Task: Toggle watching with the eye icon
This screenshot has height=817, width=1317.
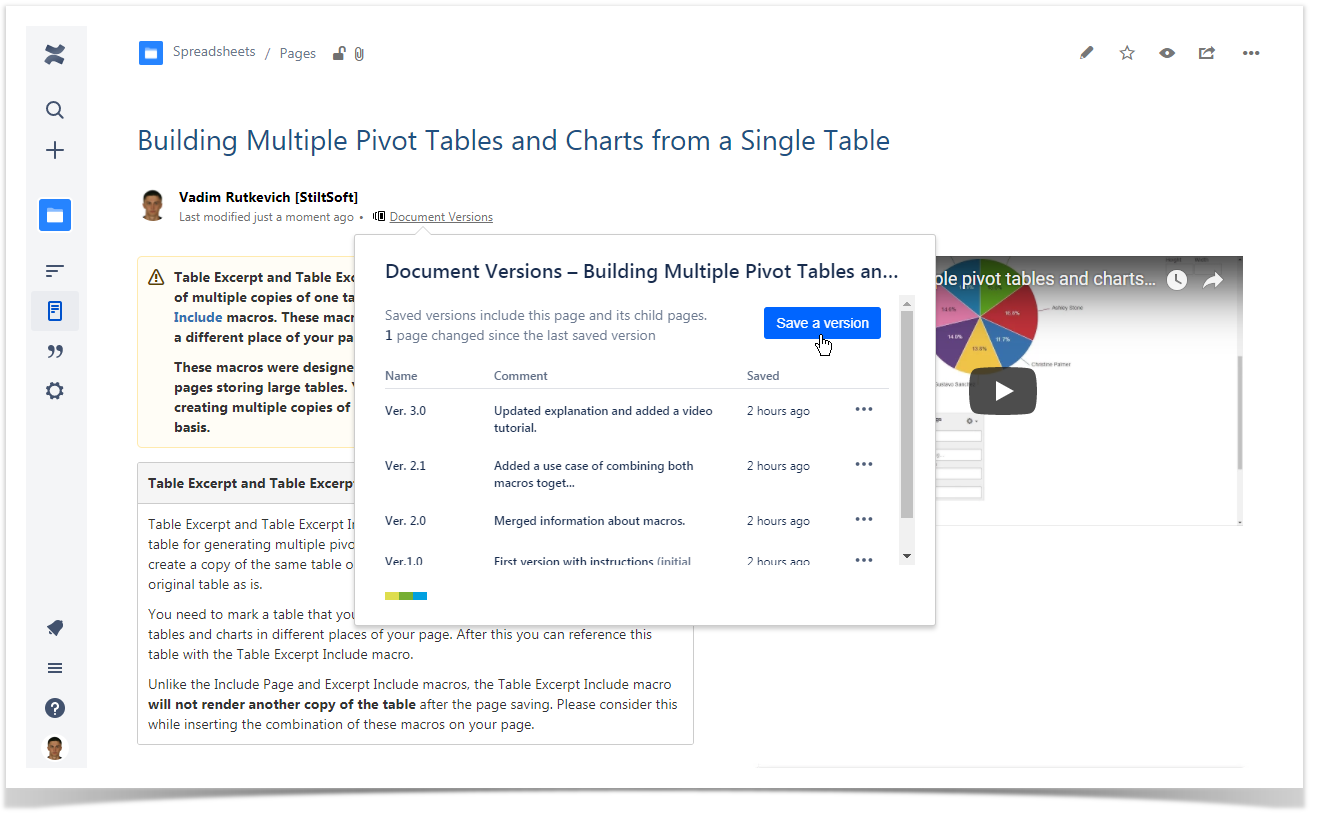Action: (1167, 53)
